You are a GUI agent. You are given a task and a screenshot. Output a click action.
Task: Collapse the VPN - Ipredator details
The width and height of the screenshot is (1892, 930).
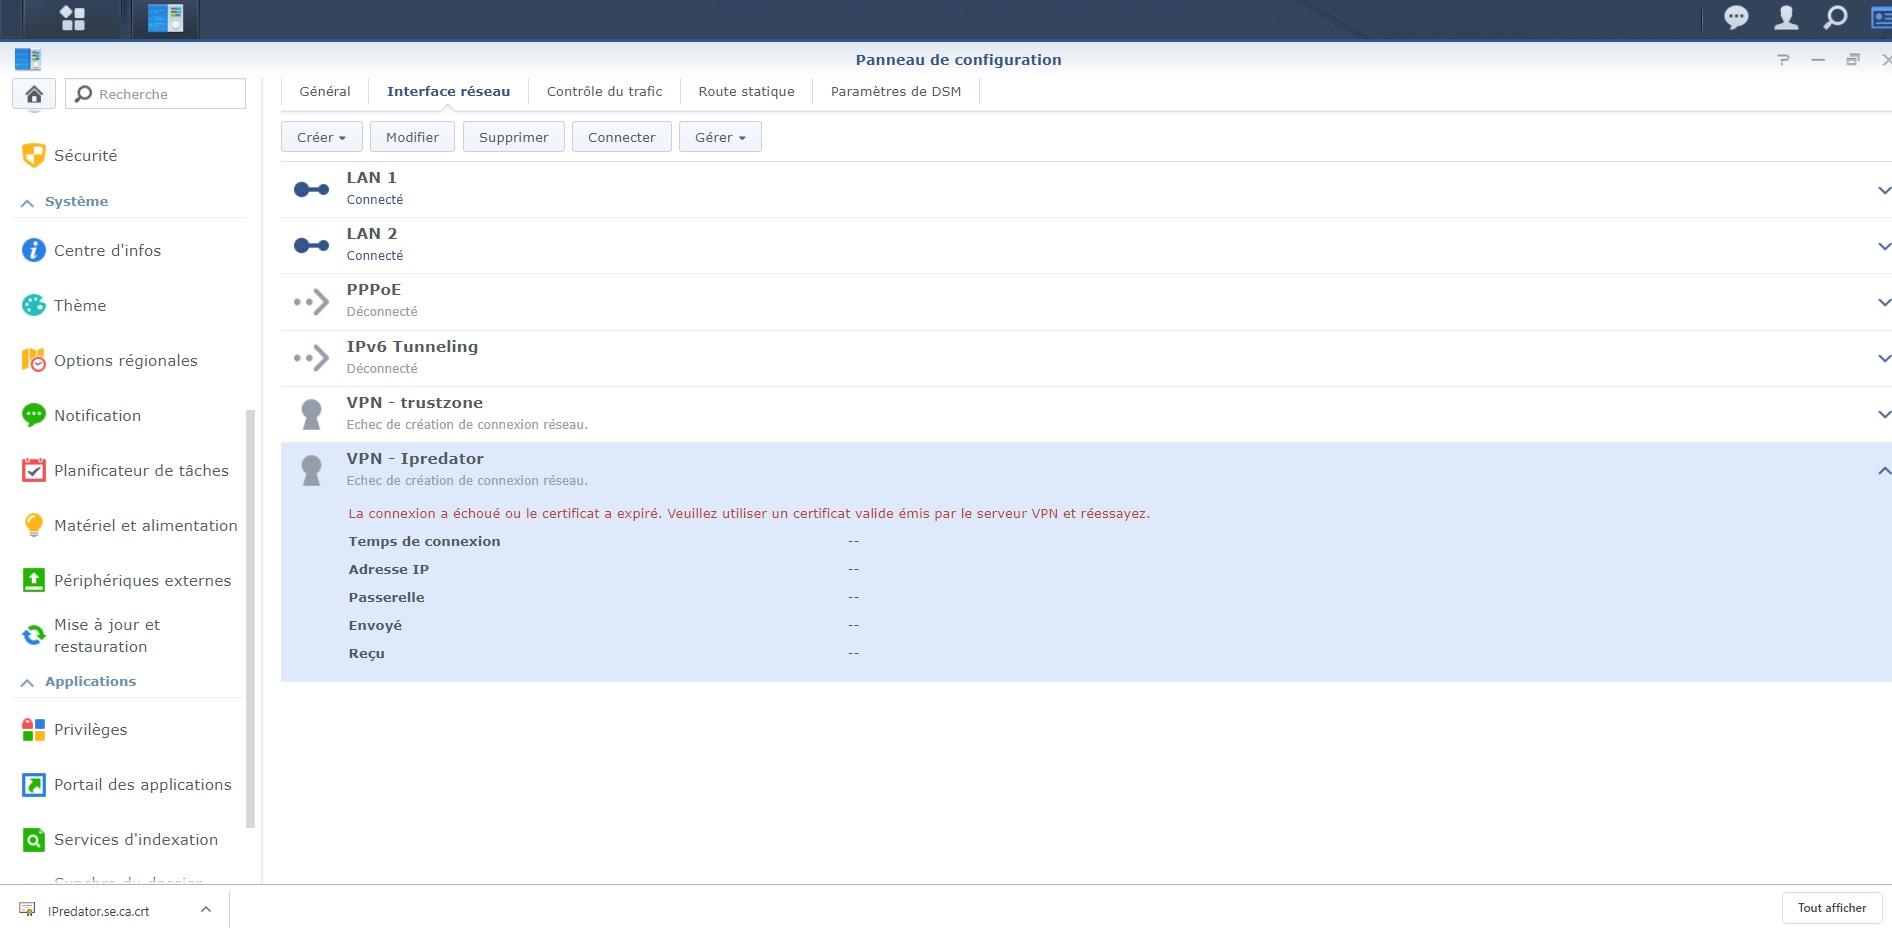click(1883, 471)
